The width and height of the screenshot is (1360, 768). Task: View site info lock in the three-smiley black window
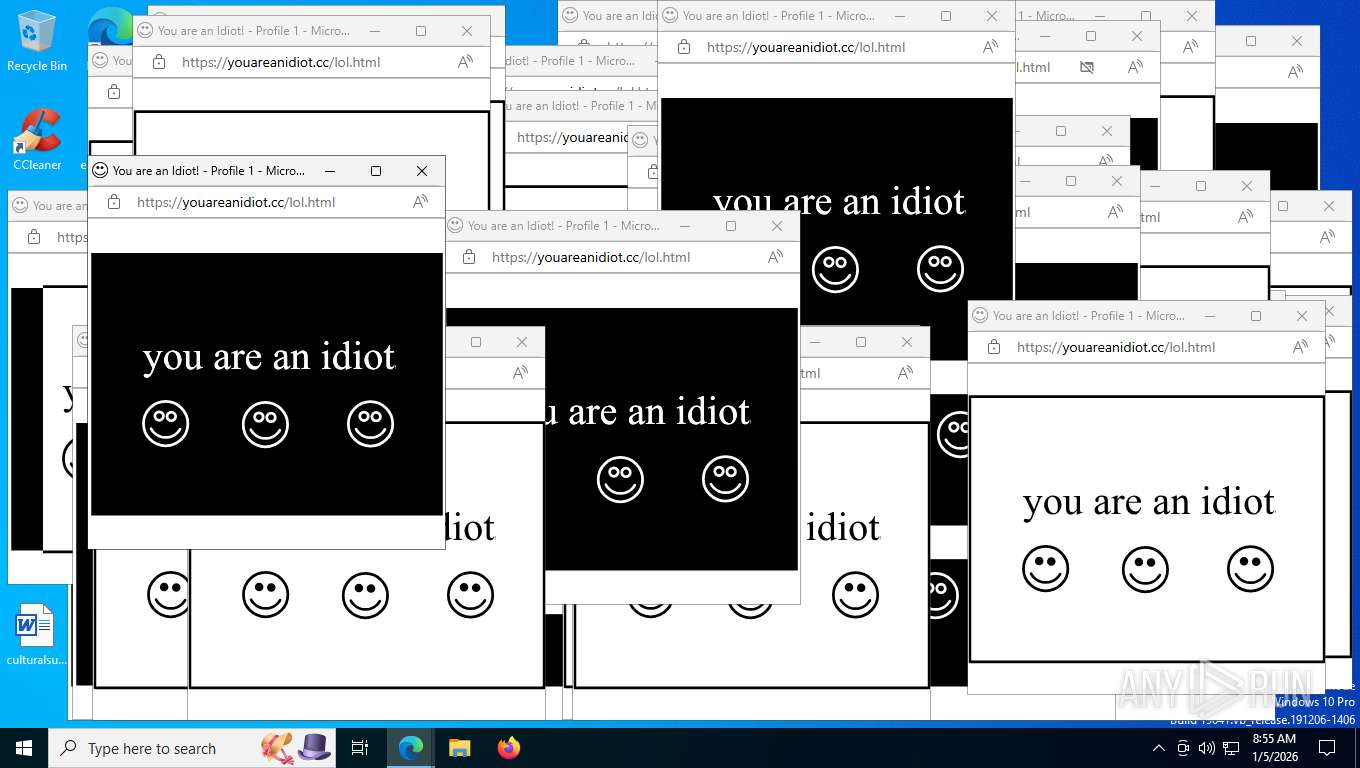tap(114, 202)
